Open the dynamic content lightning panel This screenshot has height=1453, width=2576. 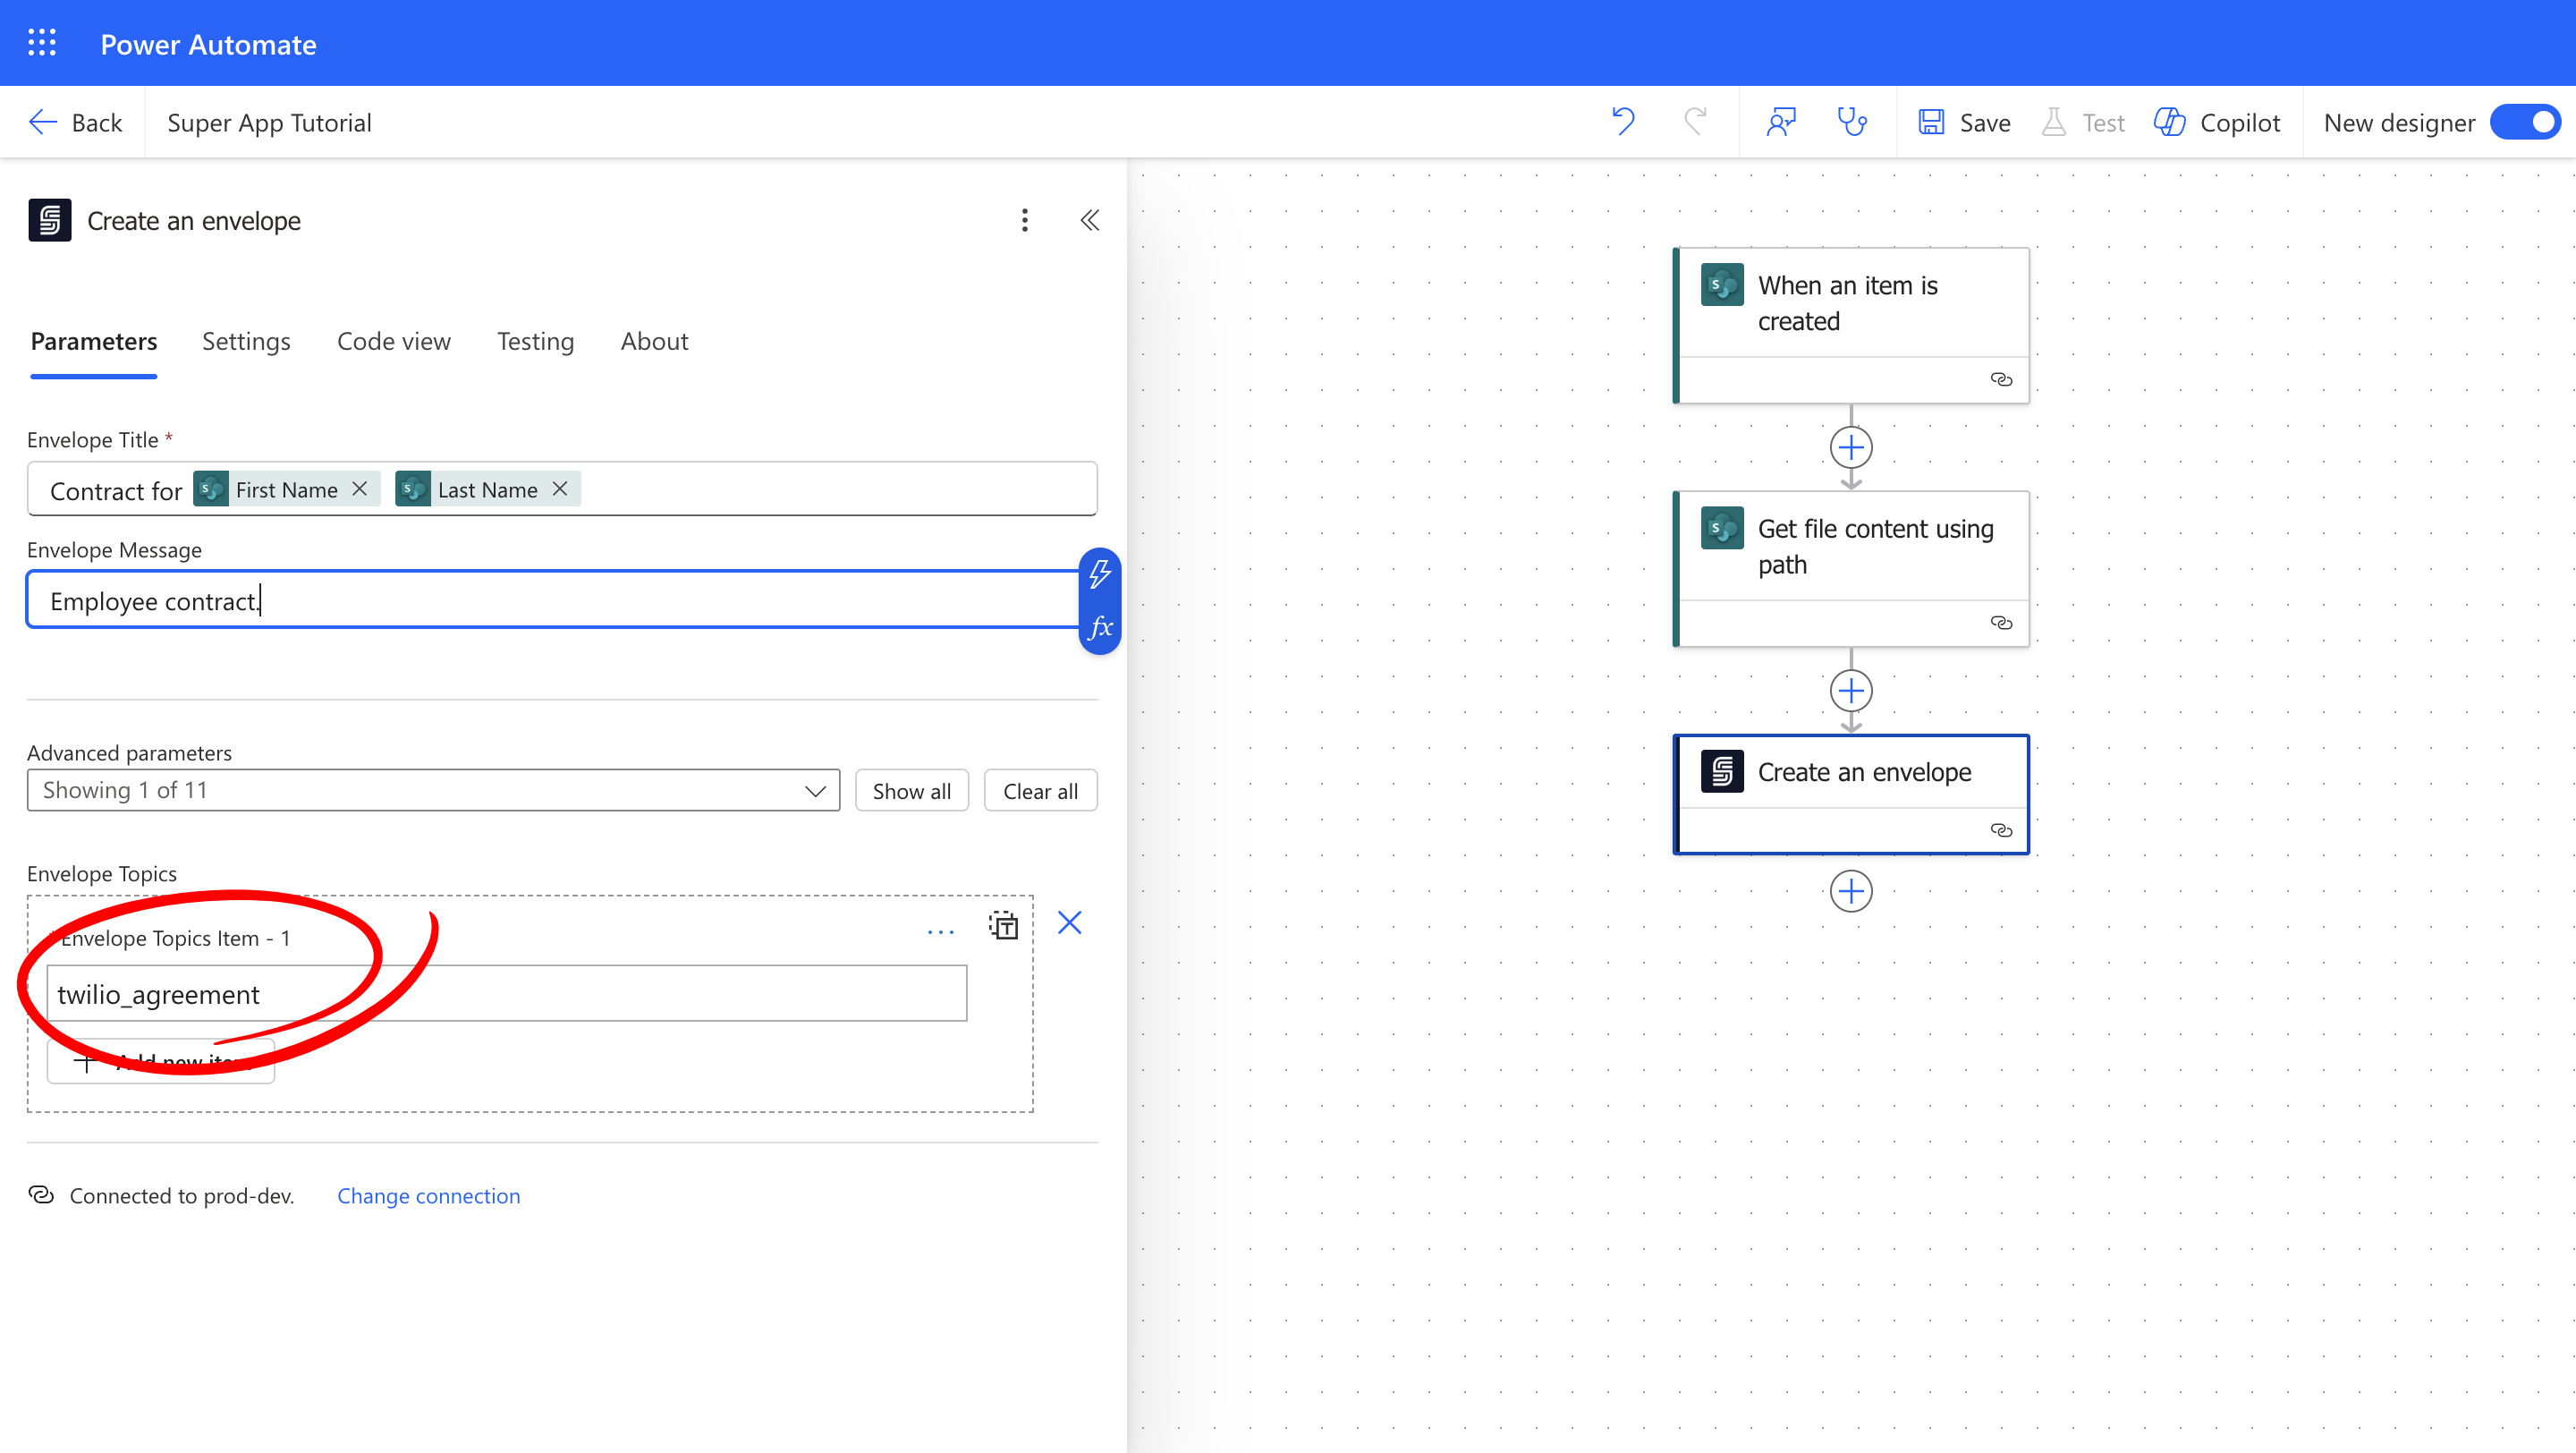tap(1100, 575)
